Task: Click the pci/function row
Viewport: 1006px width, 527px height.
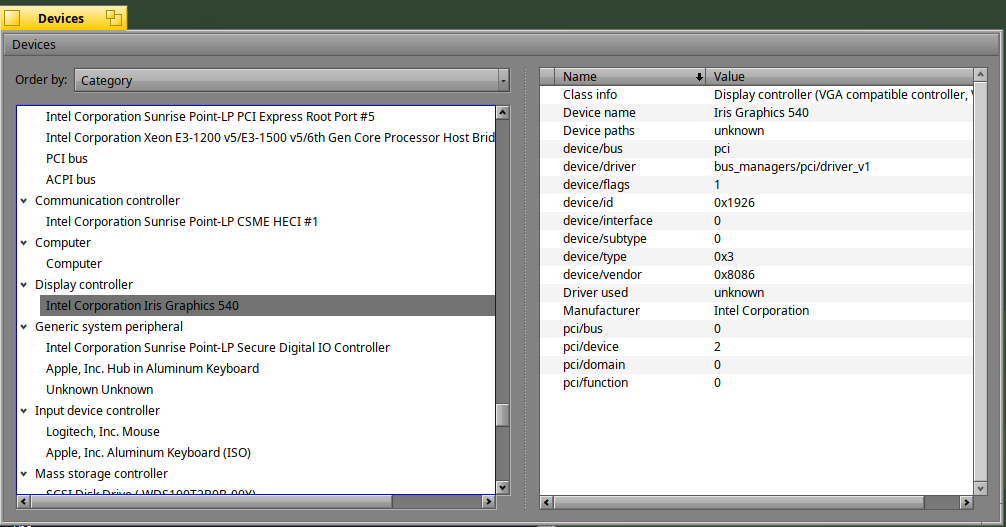Action: (x=756, y=382)
